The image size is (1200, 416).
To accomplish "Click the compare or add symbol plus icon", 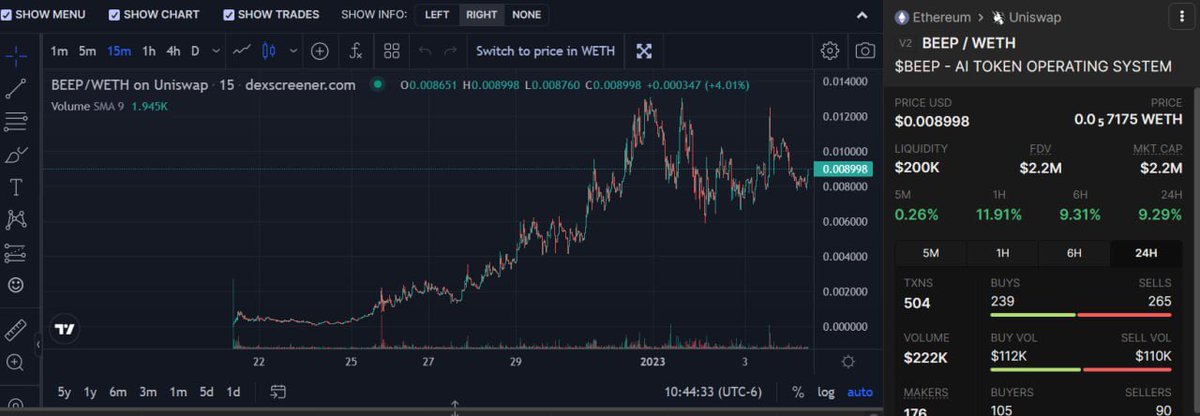I will click(x=320, y=50).
